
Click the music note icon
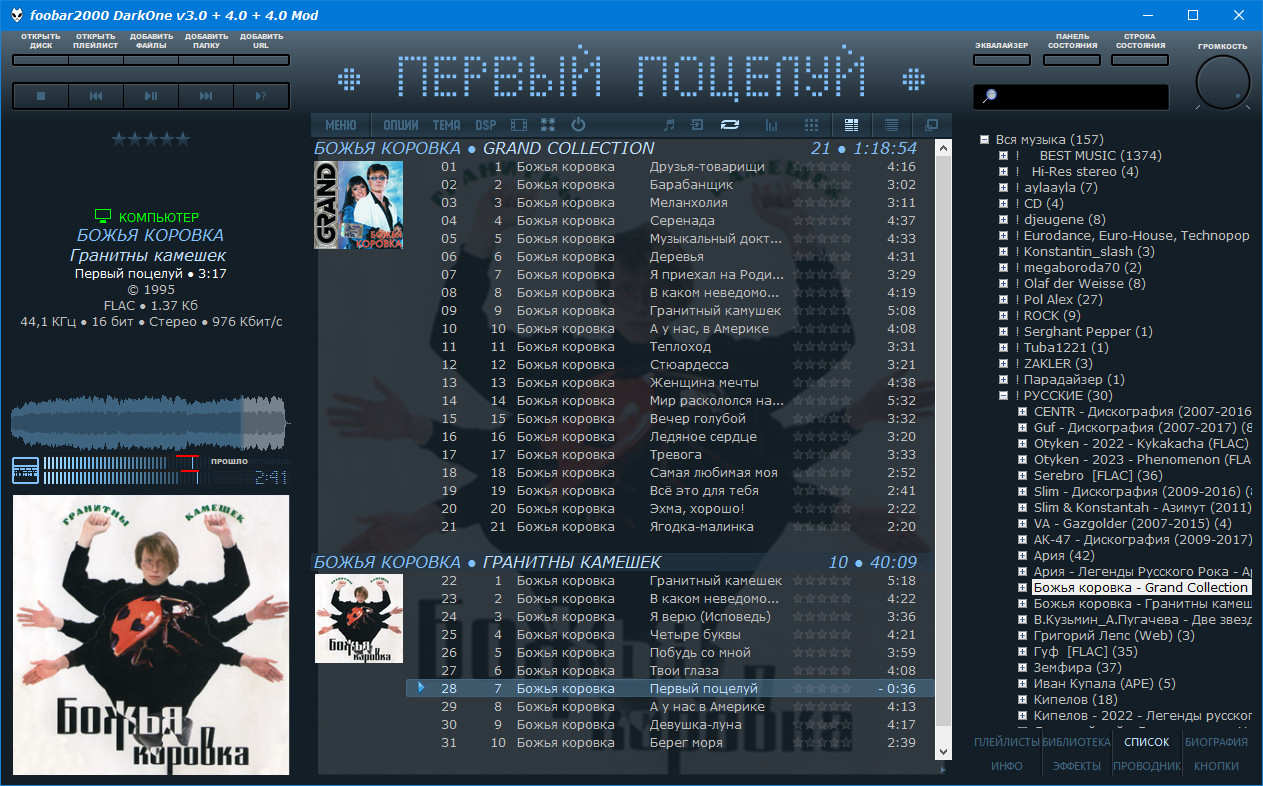[x=670, y=125]
